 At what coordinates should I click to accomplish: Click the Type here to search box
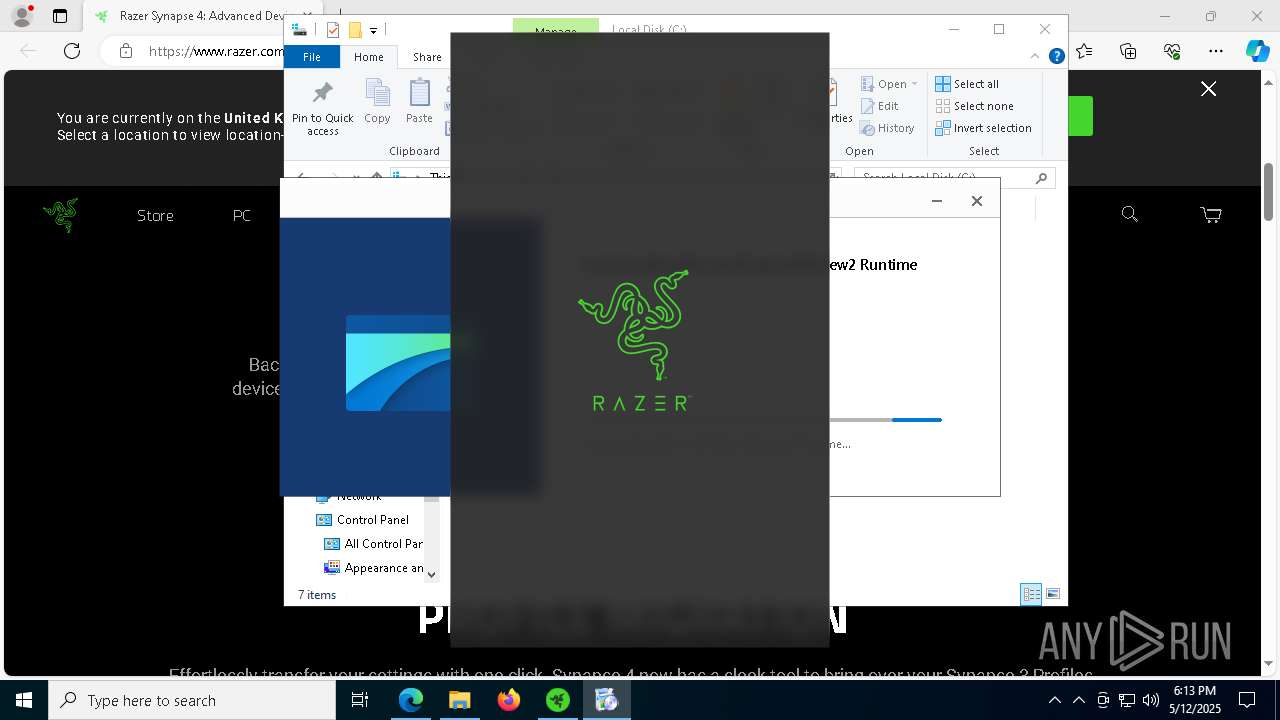(x=192, y=700)
